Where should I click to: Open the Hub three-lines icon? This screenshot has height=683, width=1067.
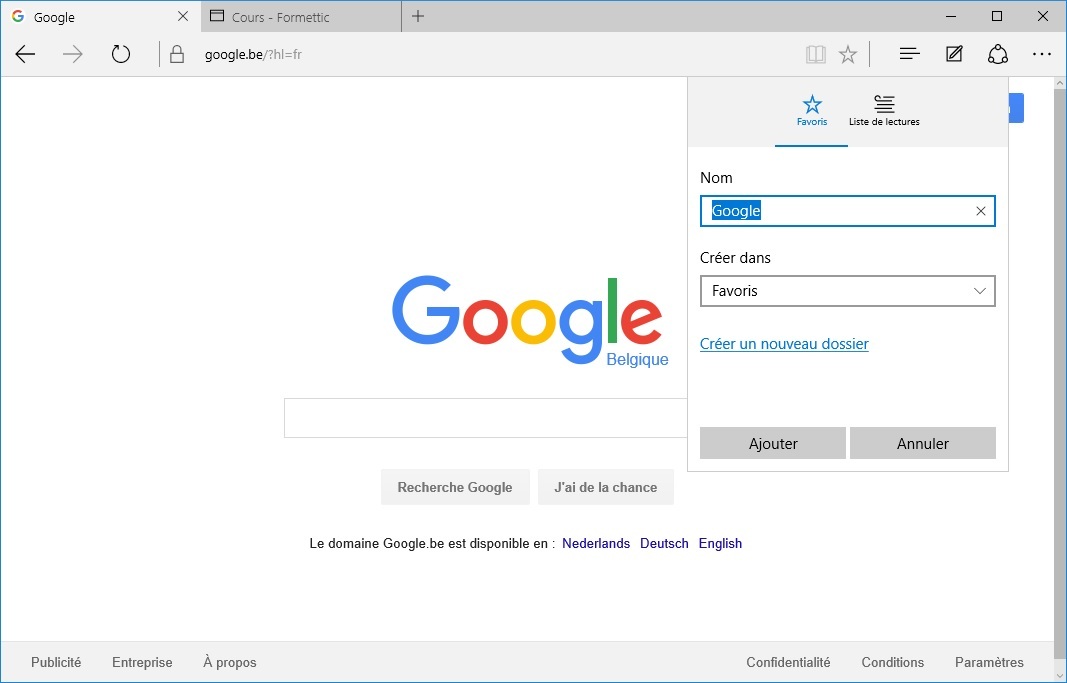(910, 54)
